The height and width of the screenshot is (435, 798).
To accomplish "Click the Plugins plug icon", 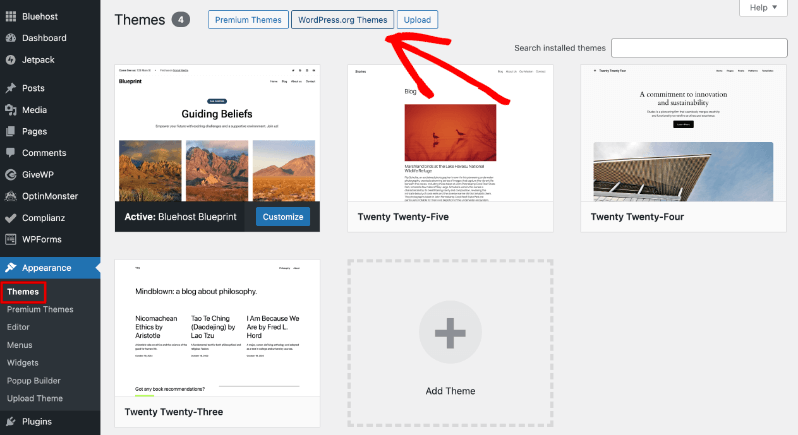I will pos(11,421).
